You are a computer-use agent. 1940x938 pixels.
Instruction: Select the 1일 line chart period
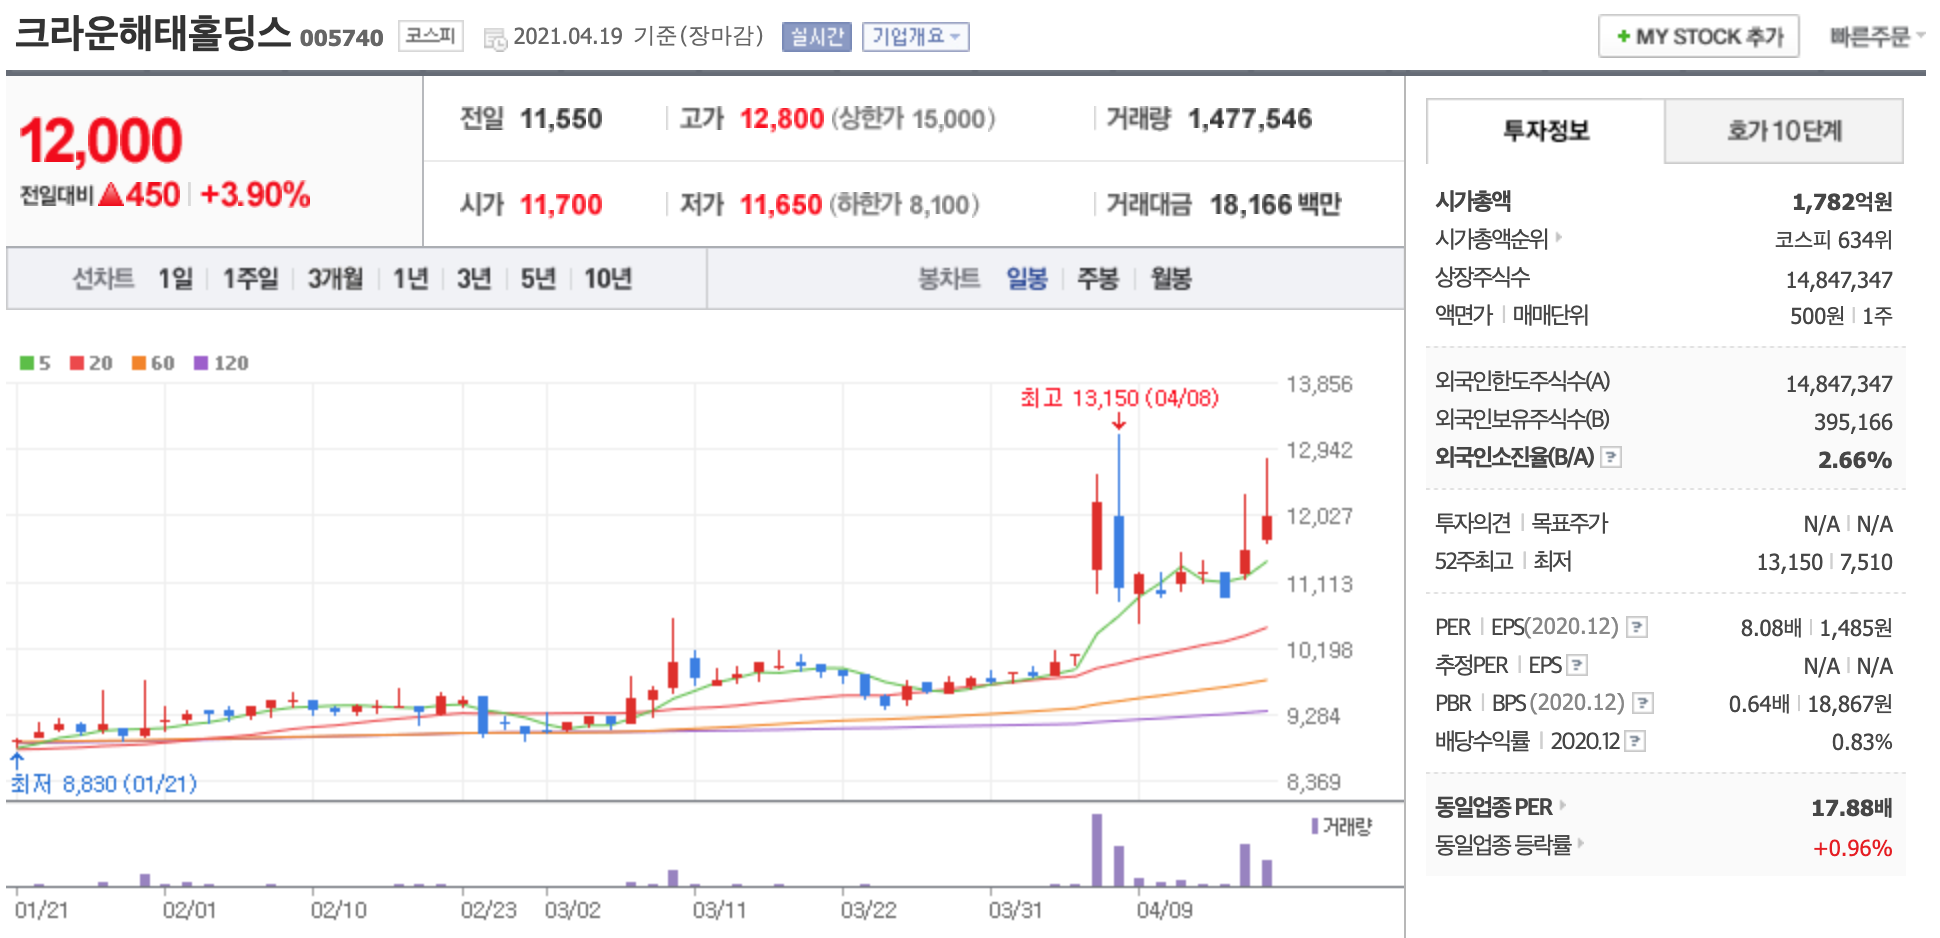175,278
